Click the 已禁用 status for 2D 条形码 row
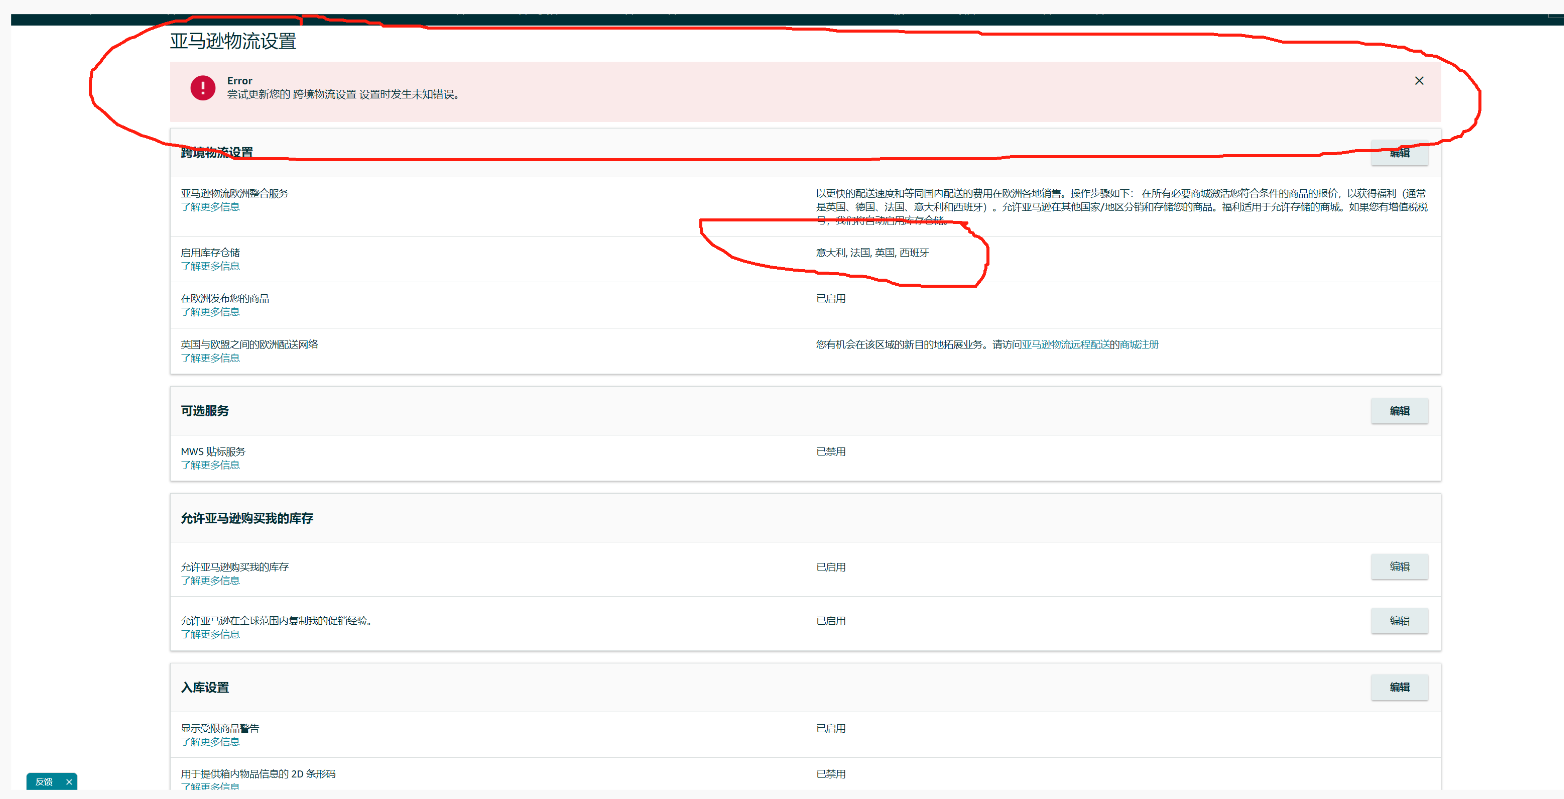 pos(831,775)
